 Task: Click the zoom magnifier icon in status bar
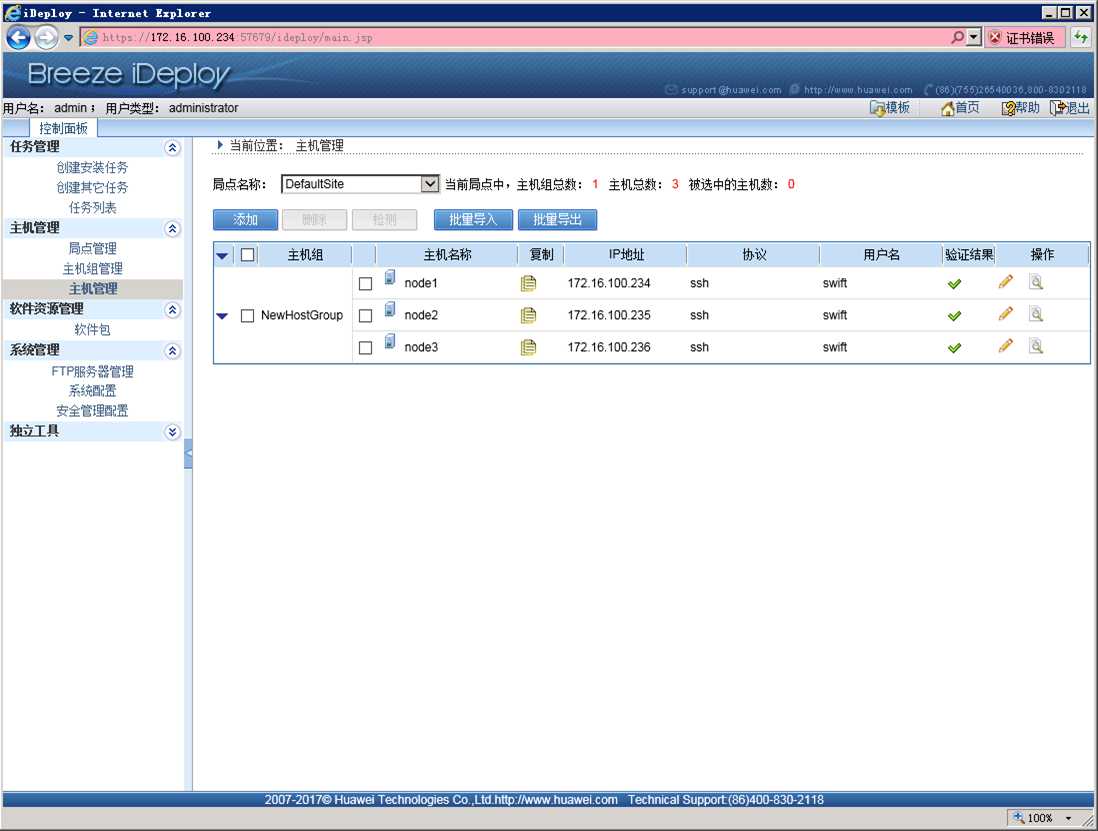1019,818
